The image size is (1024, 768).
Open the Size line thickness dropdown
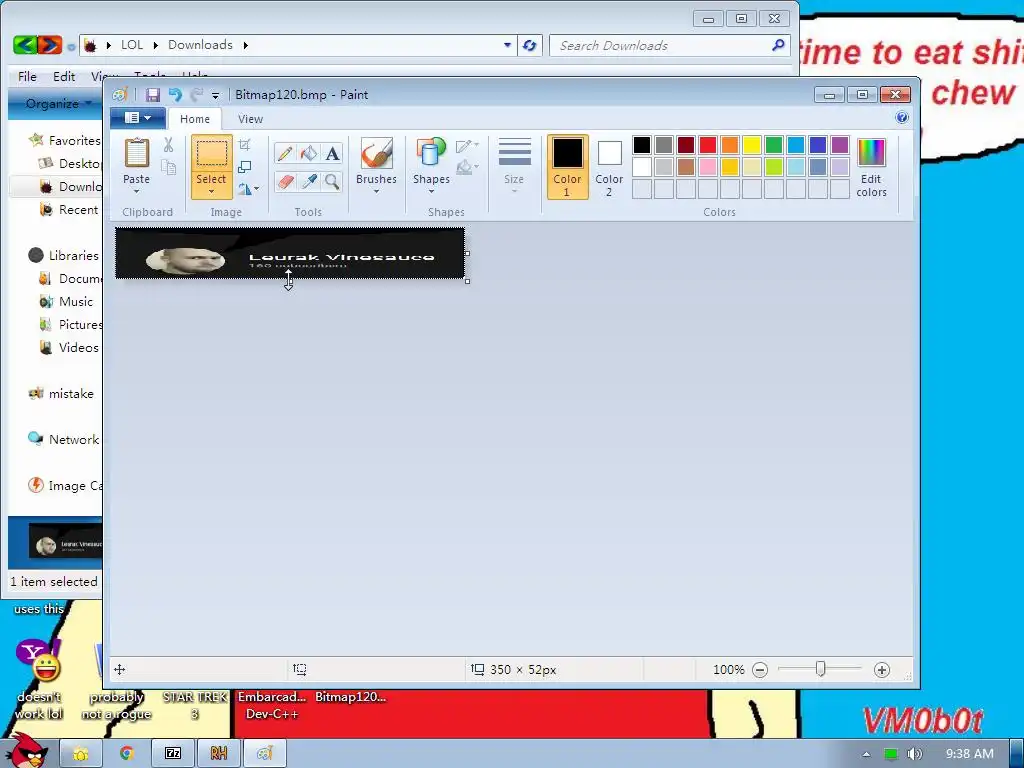pos(514,165)
